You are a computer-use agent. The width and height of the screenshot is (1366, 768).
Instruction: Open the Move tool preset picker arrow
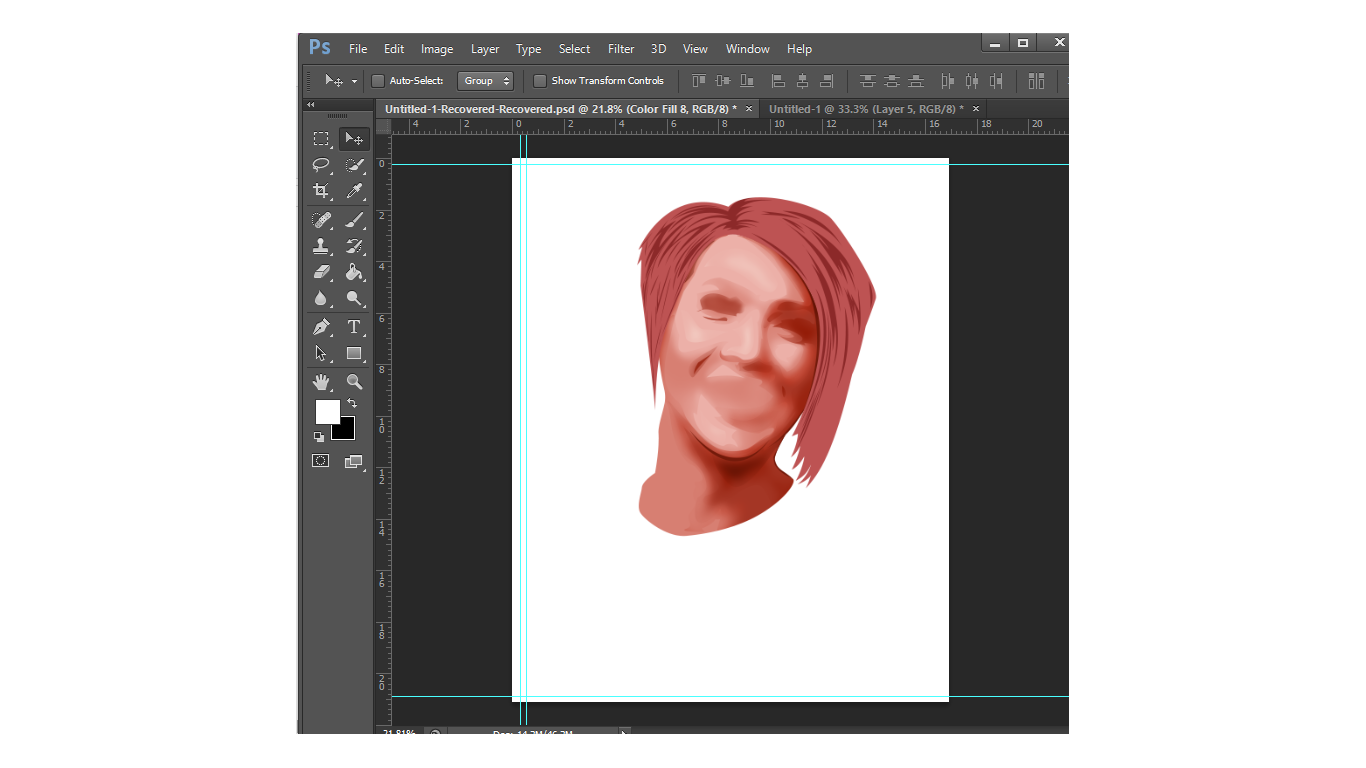(x=354, y=82)
